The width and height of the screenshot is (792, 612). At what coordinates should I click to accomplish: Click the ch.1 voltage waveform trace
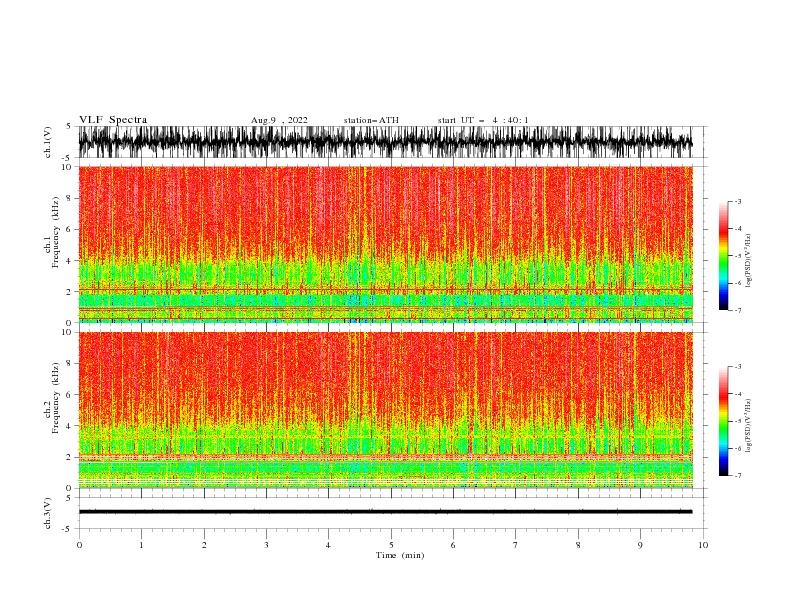pos(385,142)
